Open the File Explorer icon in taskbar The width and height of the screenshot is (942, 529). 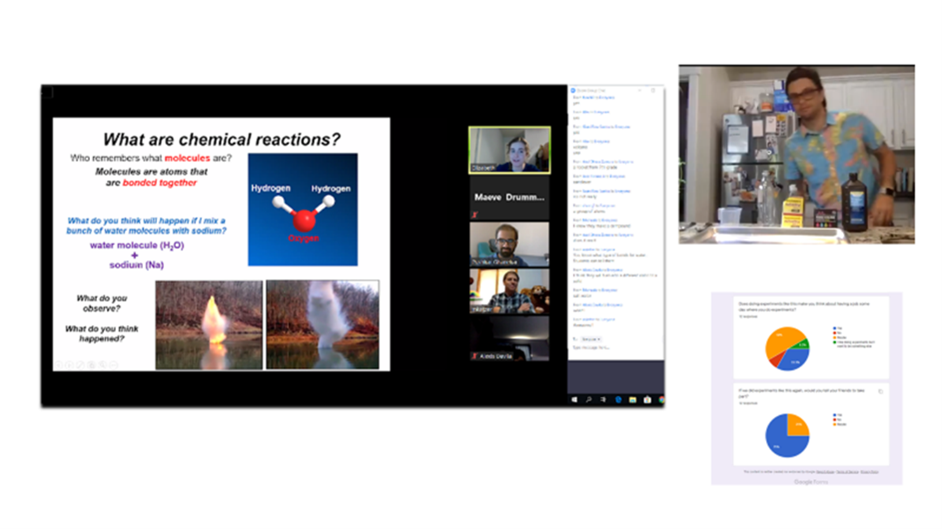633,400
